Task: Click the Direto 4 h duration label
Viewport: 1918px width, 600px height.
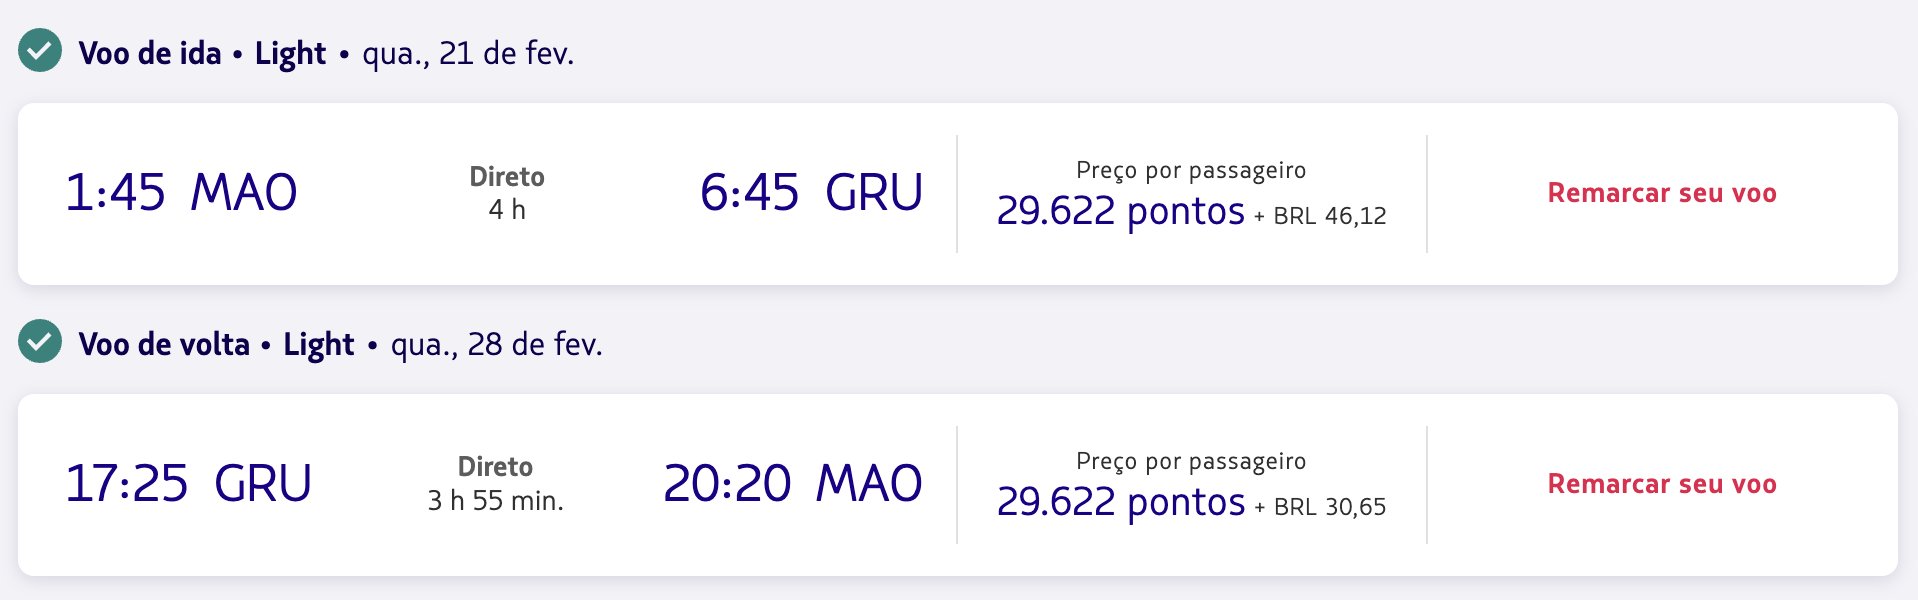Action: tap(507, 193)
